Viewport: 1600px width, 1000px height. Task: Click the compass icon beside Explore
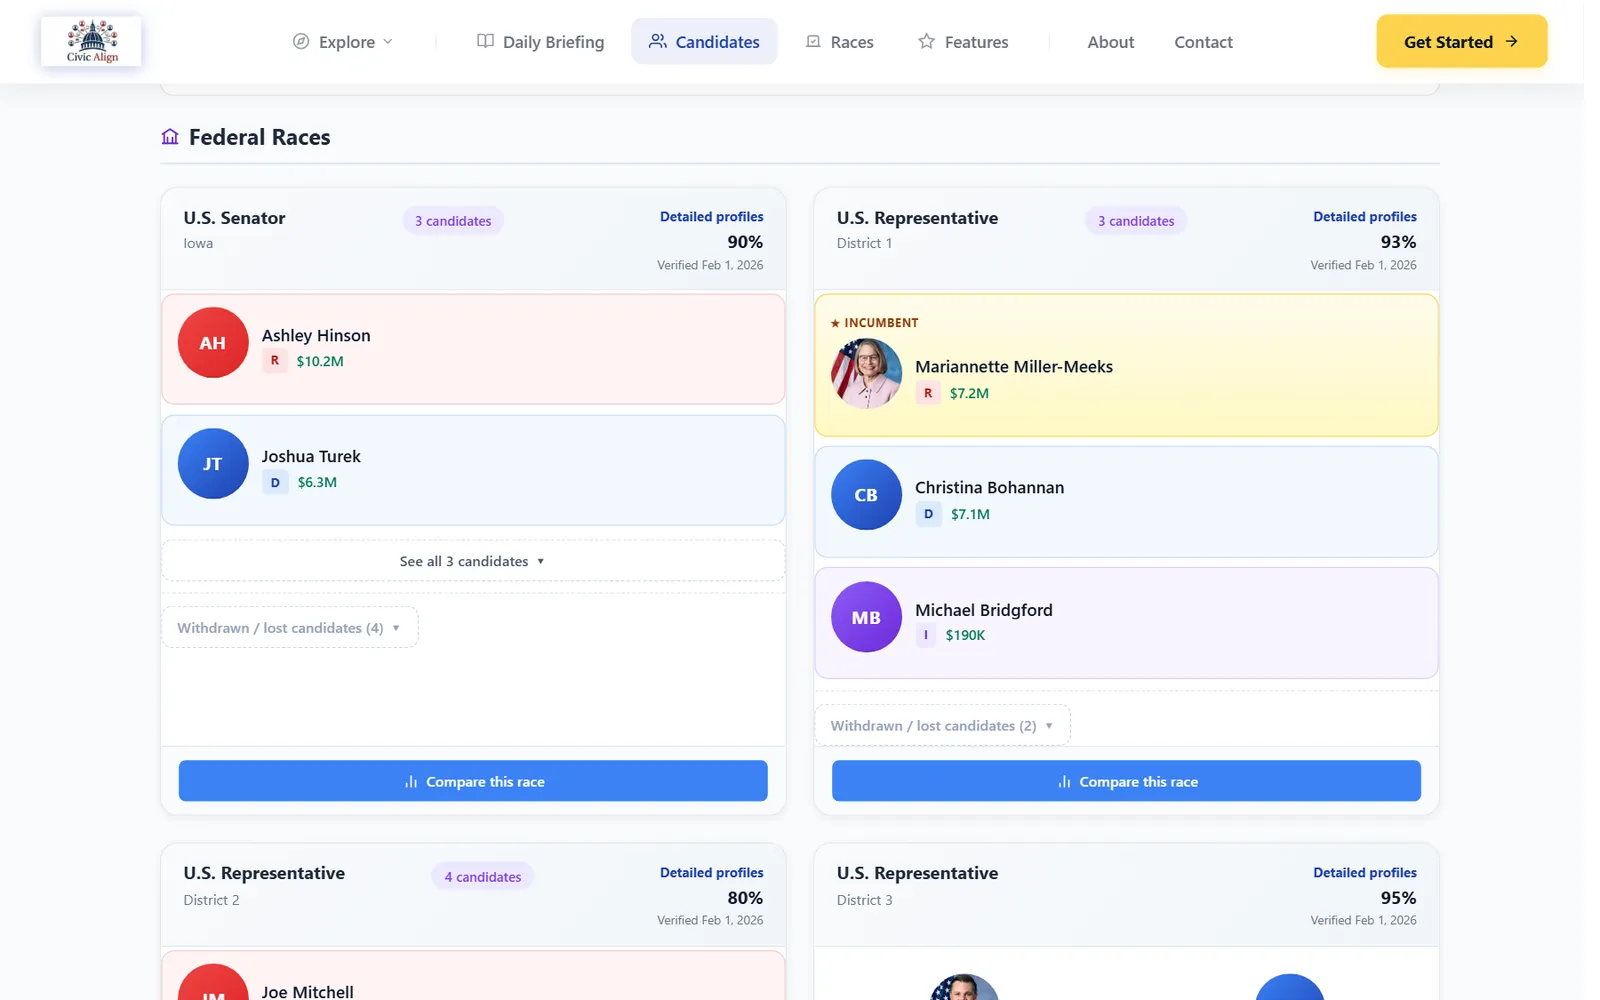pos(301,41)
